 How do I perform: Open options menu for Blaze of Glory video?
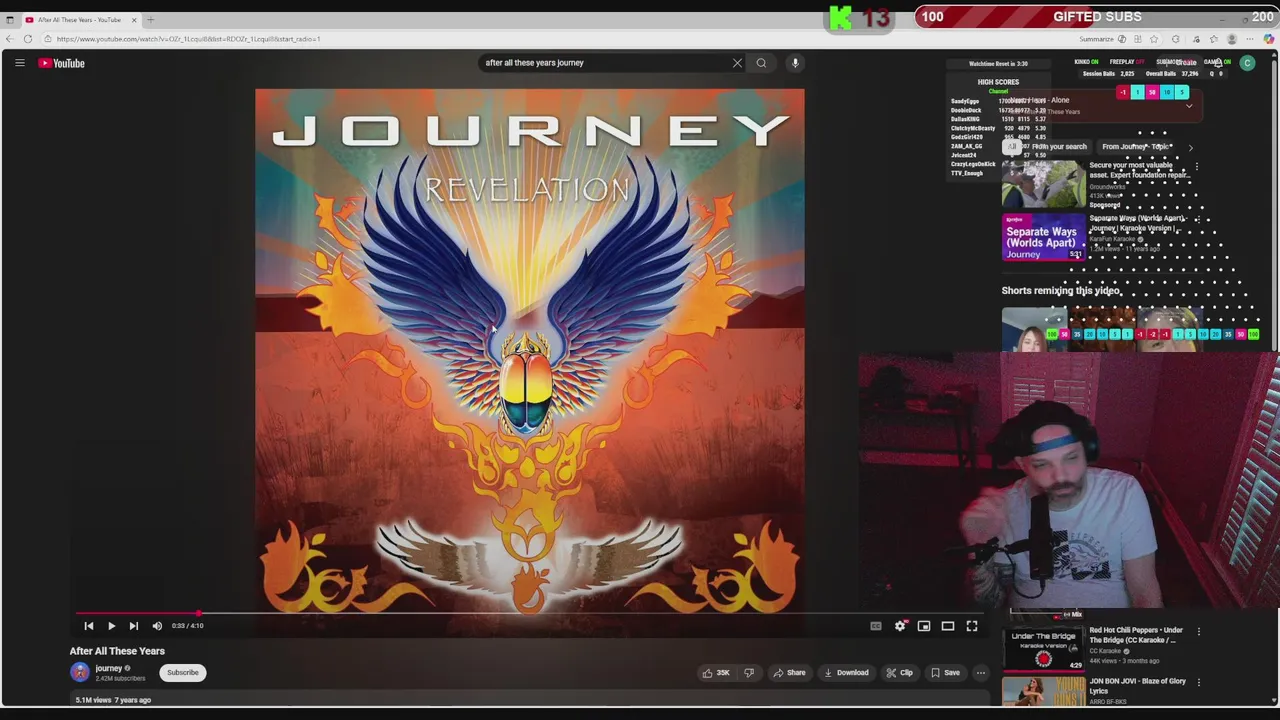click(1198, 683)
